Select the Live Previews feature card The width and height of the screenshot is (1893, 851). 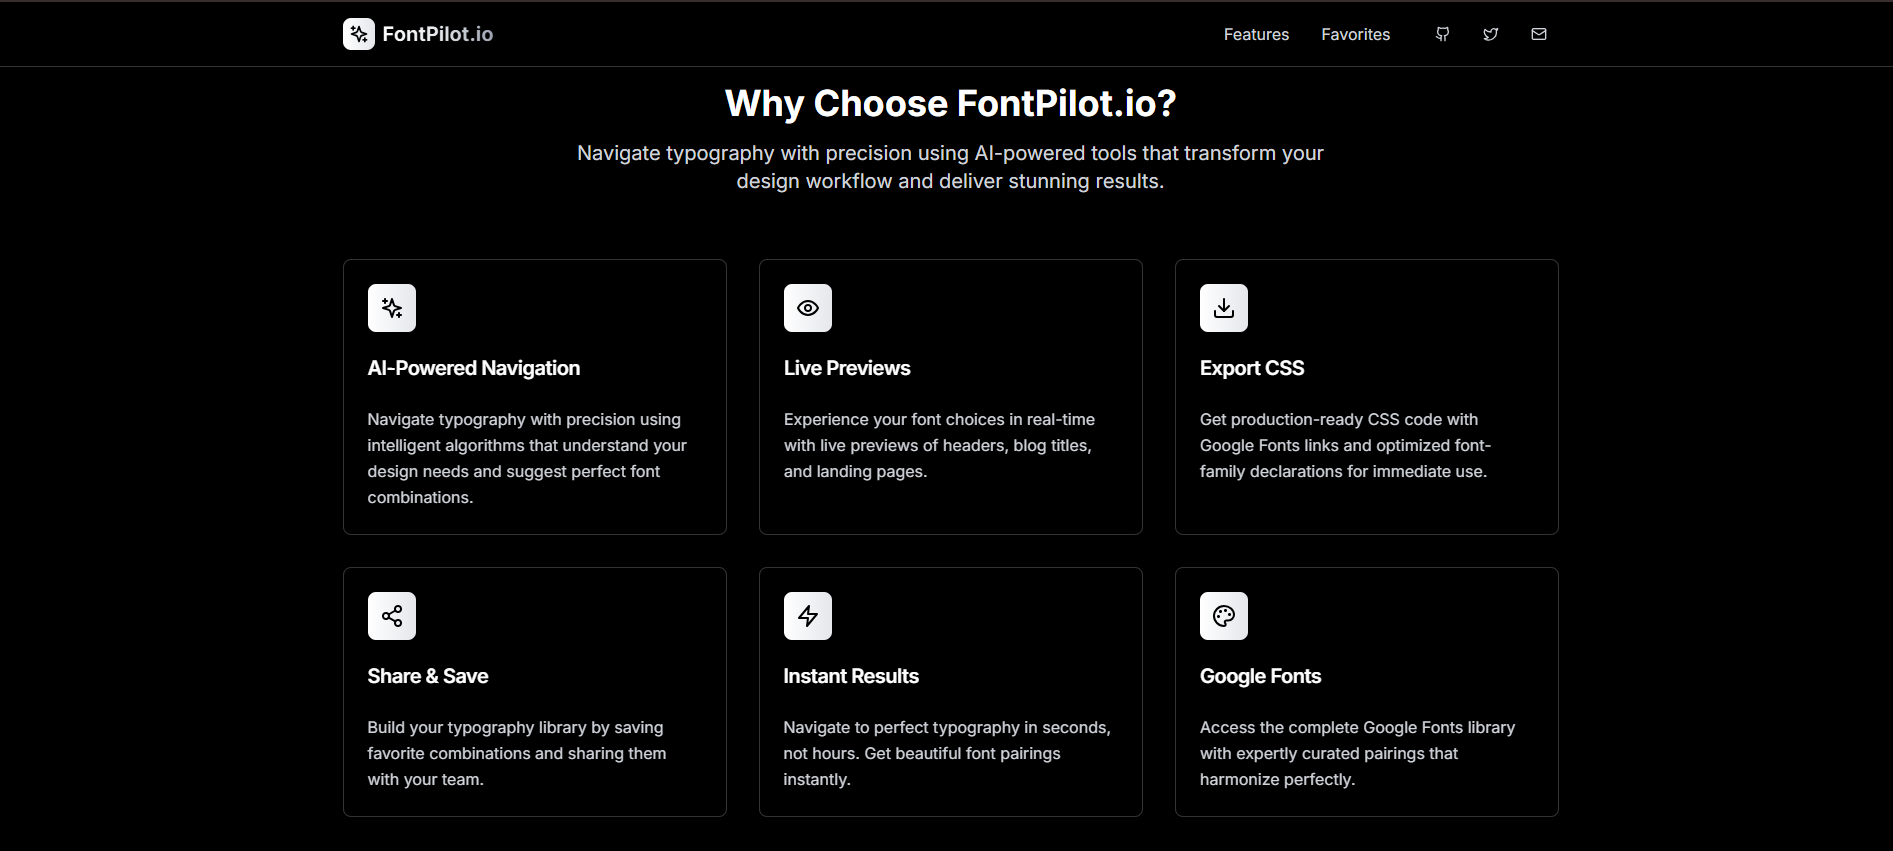coord(950,396)
